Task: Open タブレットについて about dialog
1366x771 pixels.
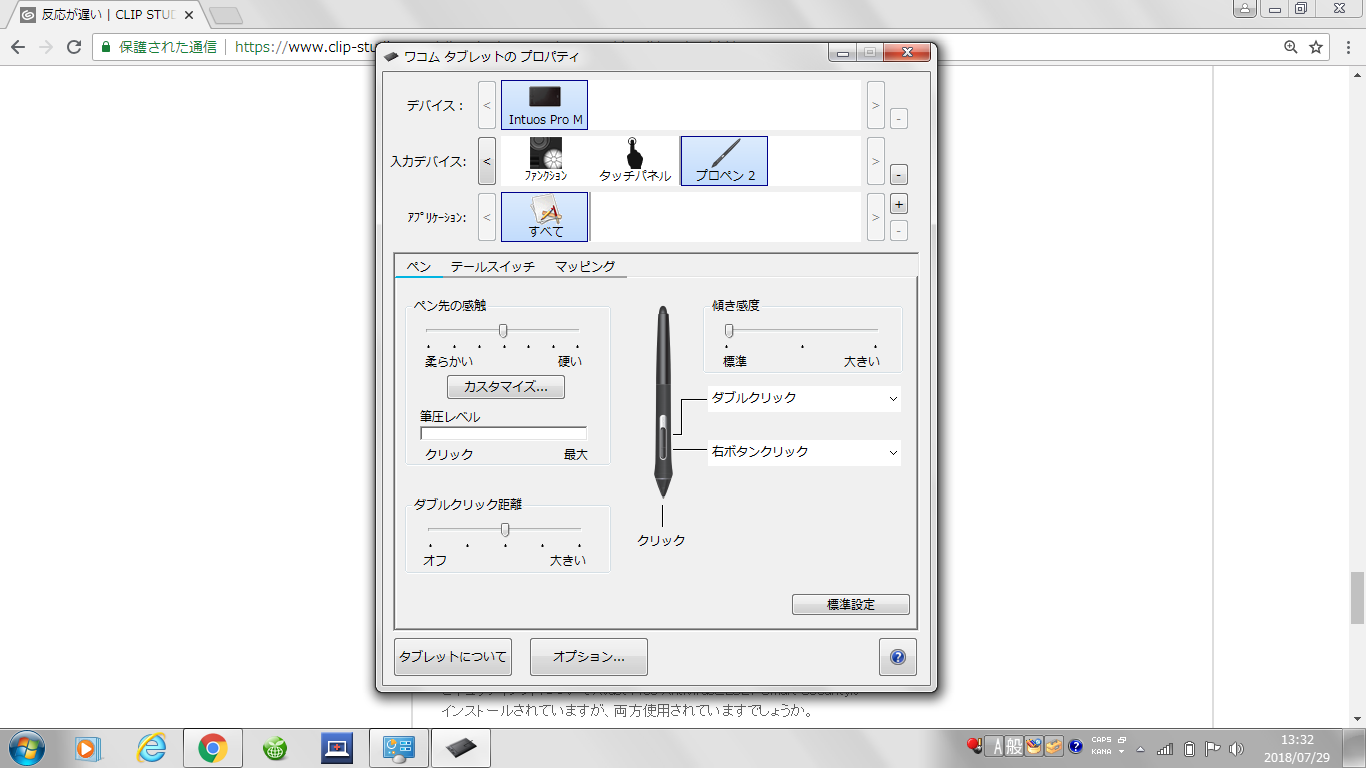Action: click(453, 657)
